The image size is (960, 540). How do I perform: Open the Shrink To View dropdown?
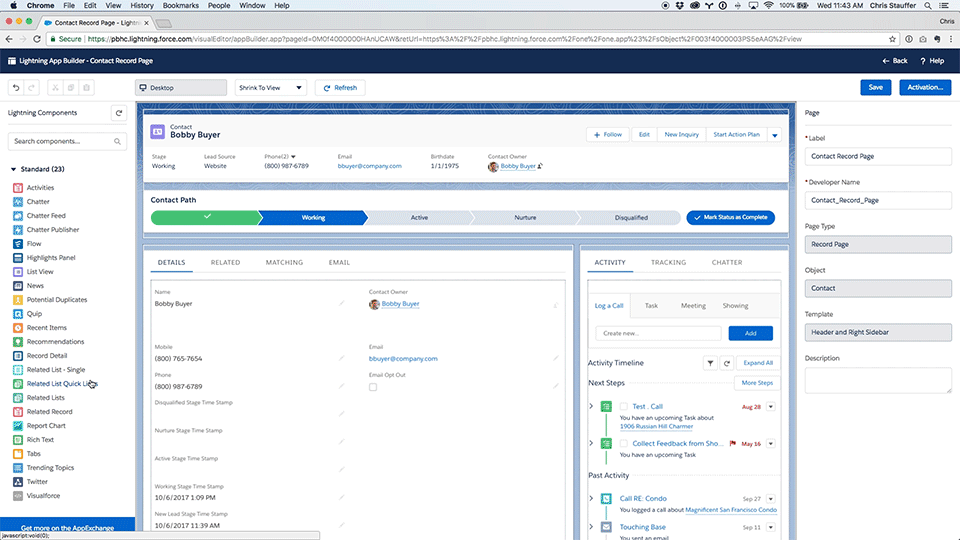[270, 88]
